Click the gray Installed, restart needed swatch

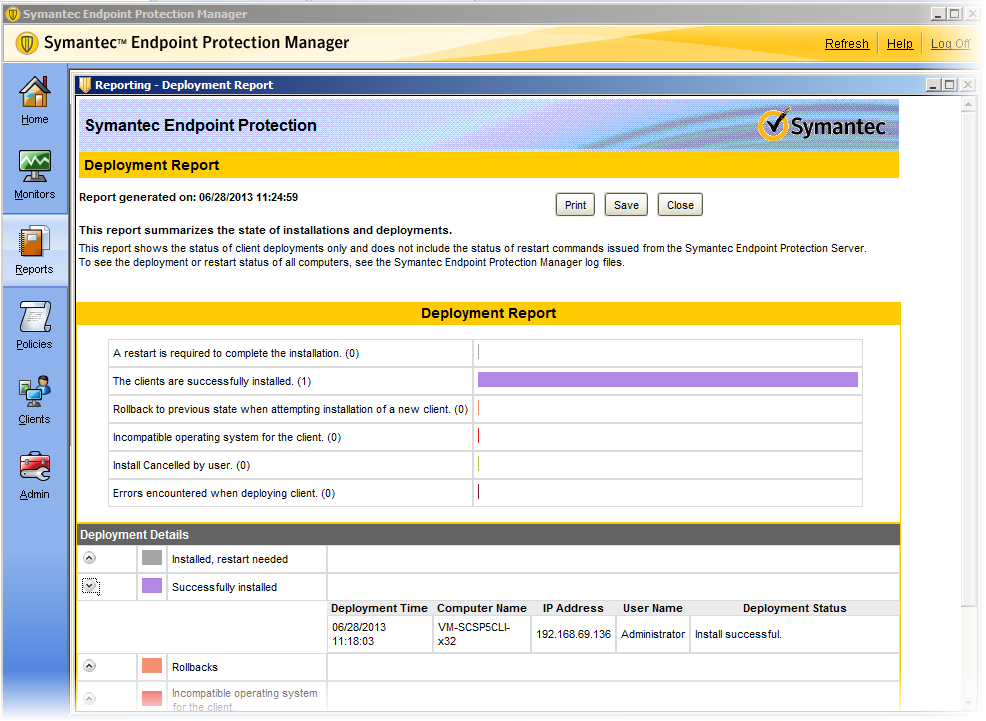click(152, 558)
